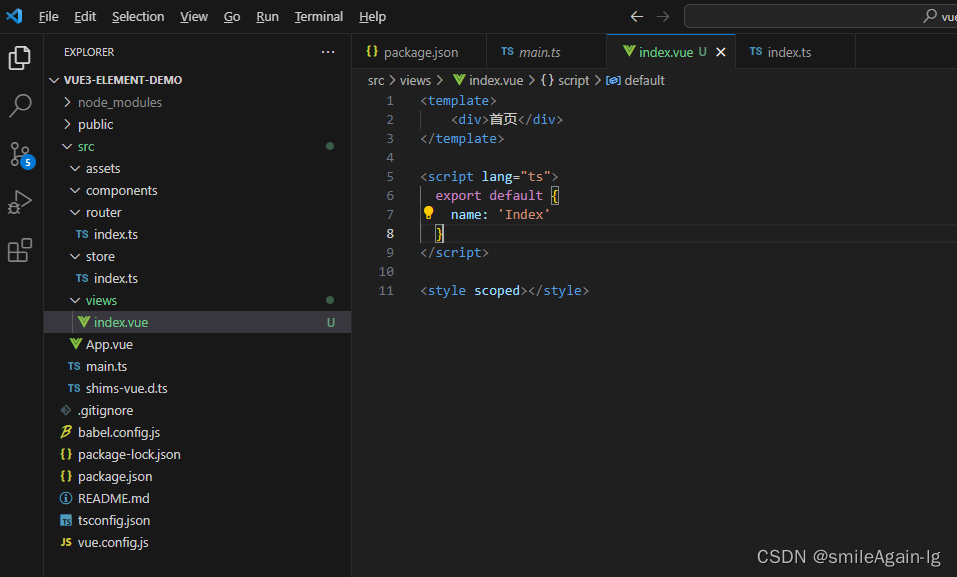This screenshot has height=577, width=957.
Task: Collapse the VUE3-ELEMENT-DEMO project root
Action: (x=55, y=80)
